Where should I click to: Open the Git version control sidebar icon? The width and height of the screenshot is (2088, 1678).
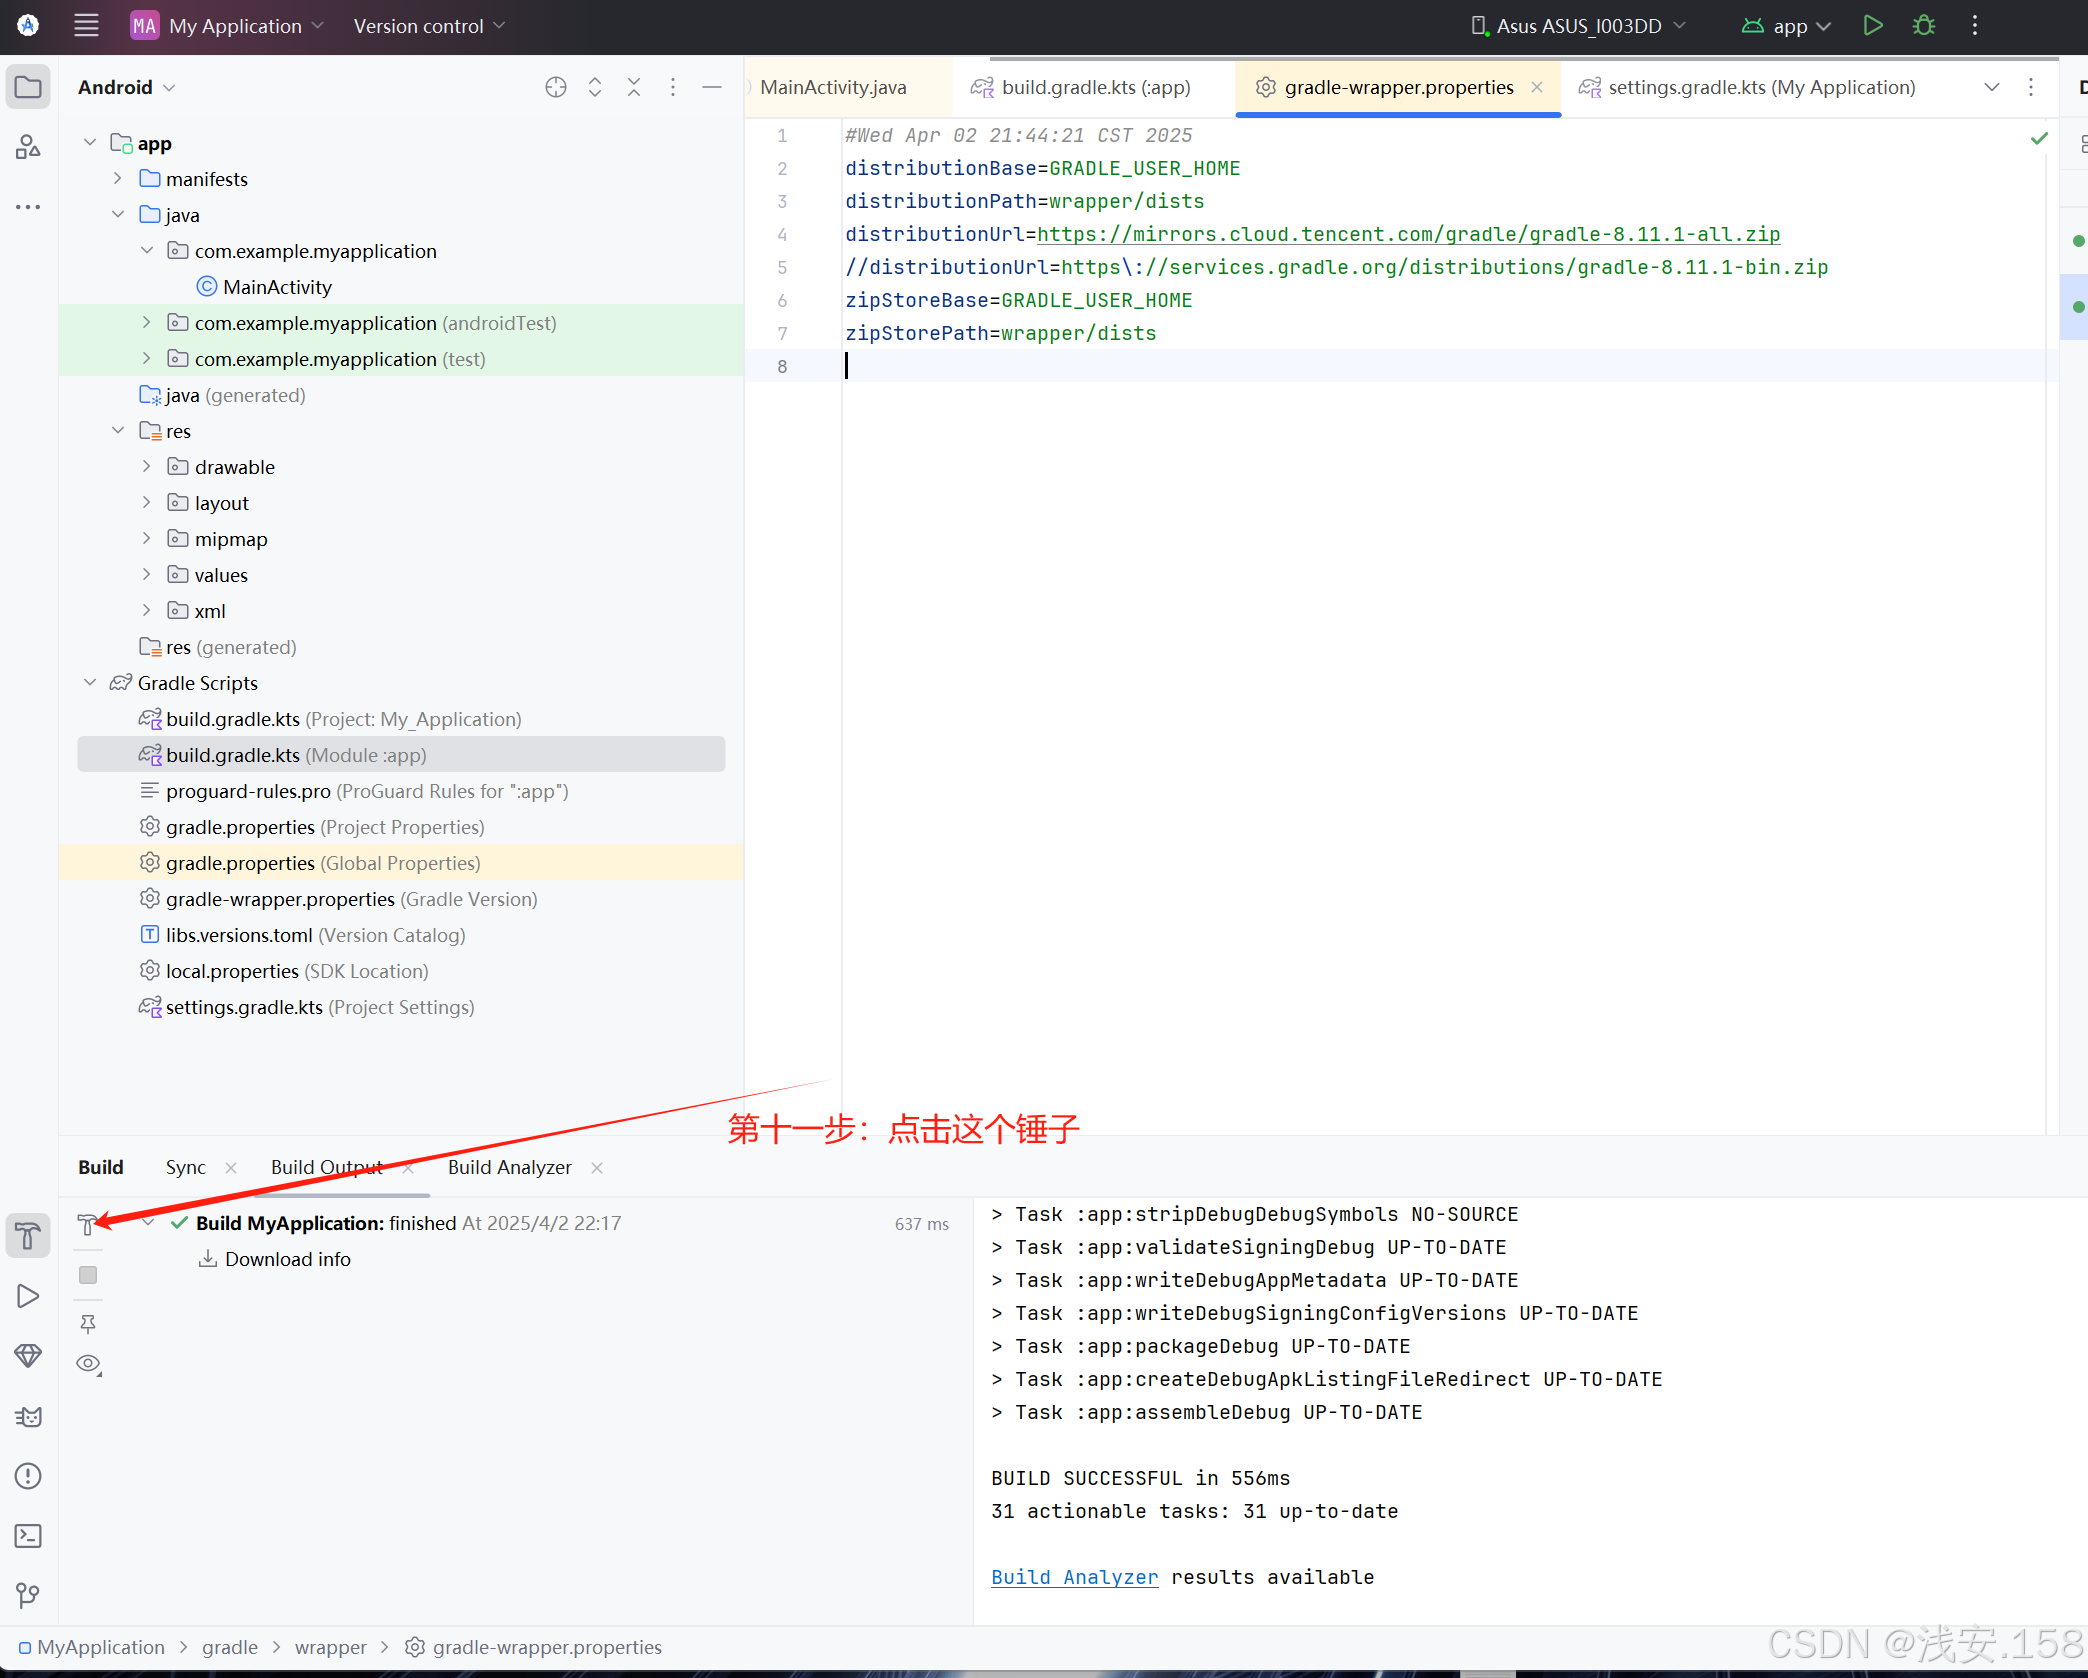28,1595
